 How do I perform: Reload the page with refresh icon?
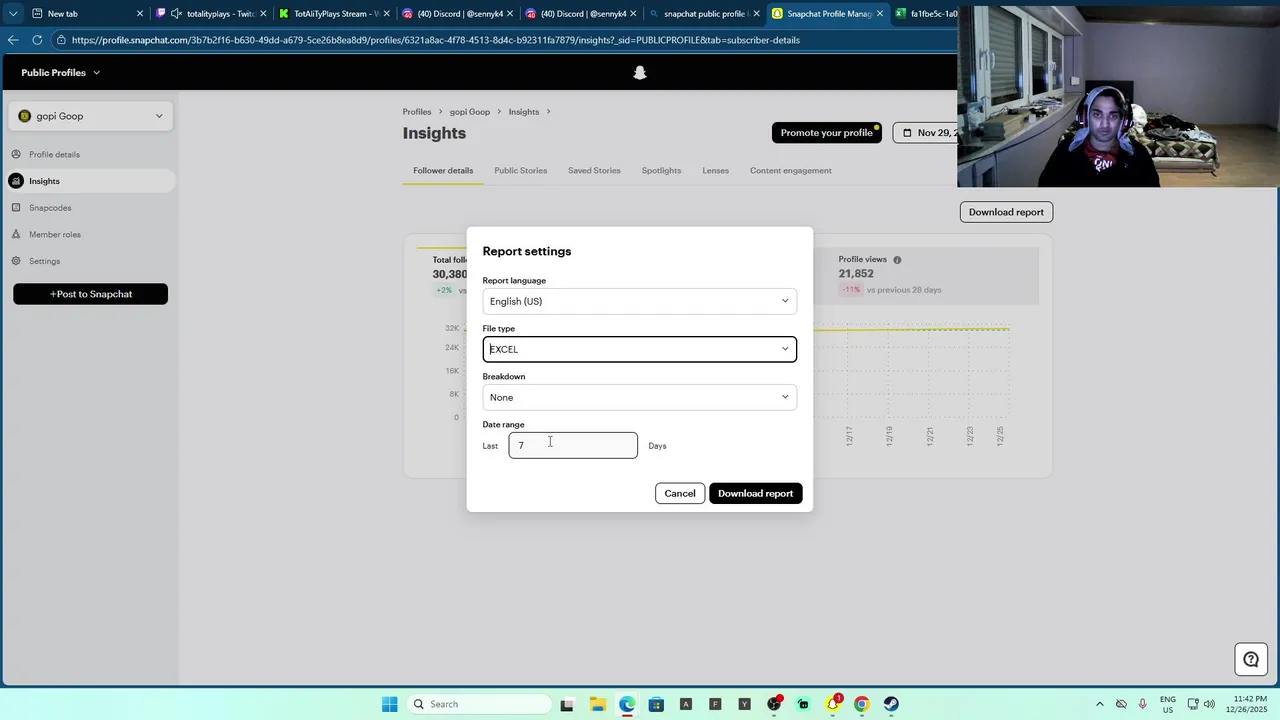[x=37, y=40]
